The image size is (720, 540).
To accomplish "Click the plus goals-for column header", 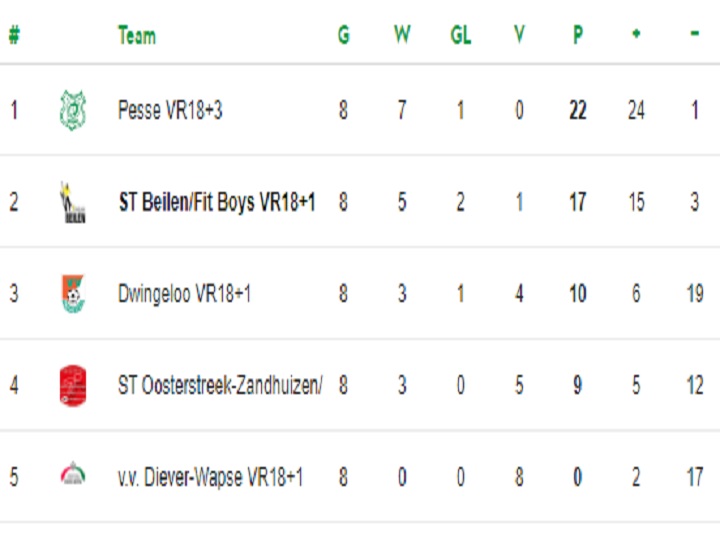I will (x=636, y=34).
